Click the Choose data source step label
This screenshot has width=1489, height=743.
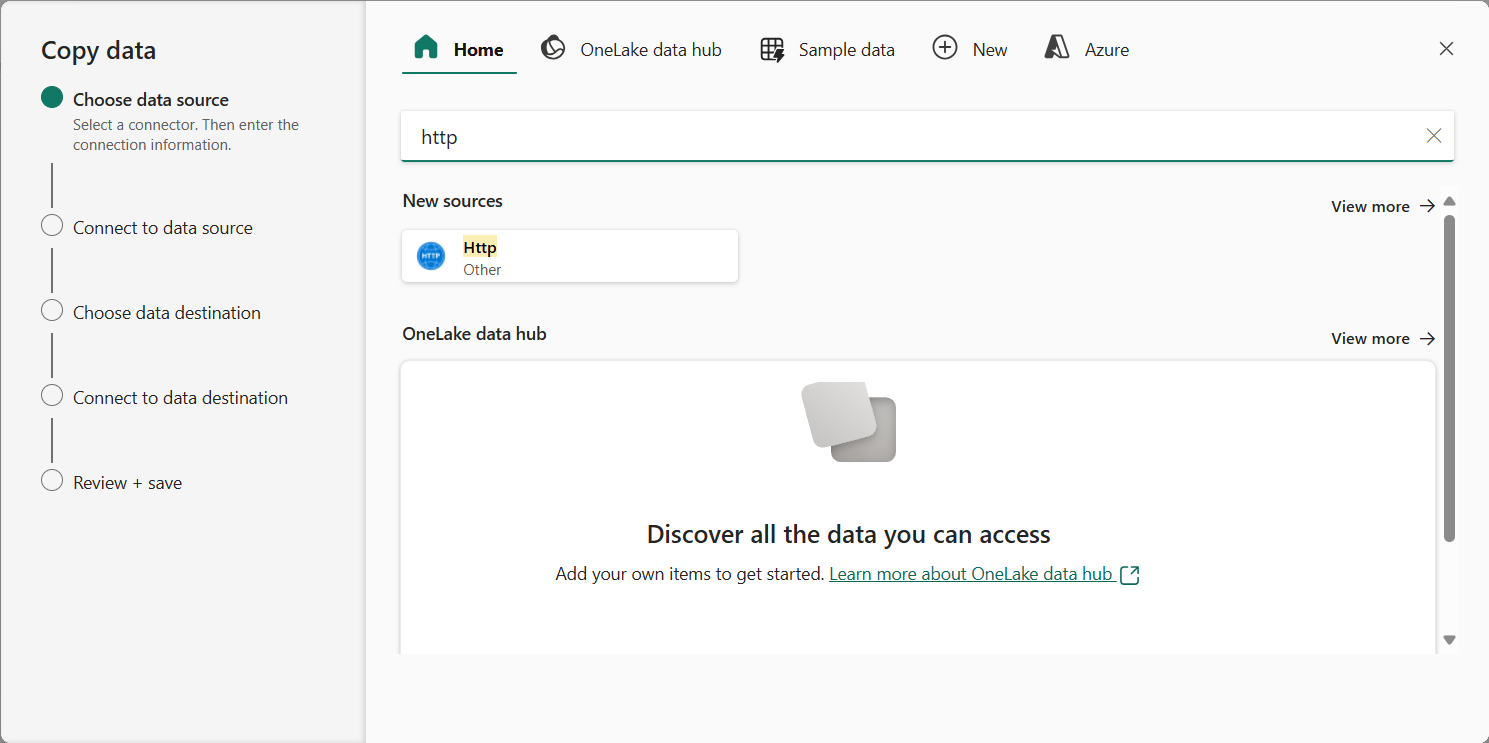[x=151, y=100]
